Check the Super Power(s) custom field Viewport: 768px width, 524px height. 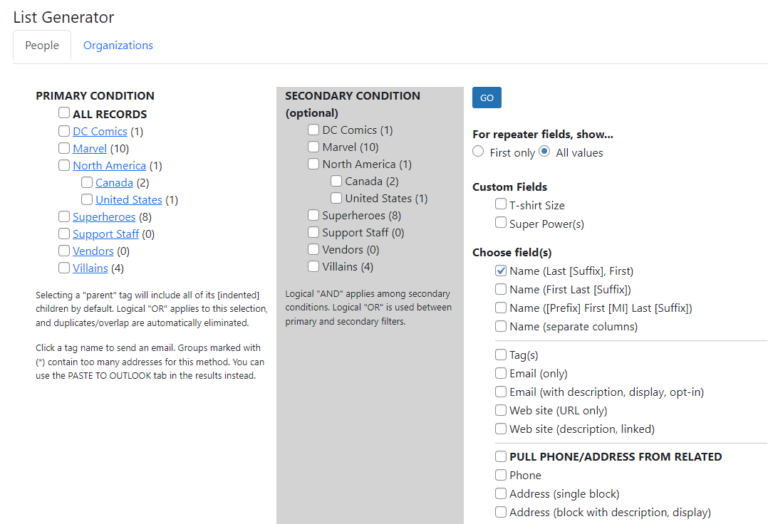[x=501, y=223]
